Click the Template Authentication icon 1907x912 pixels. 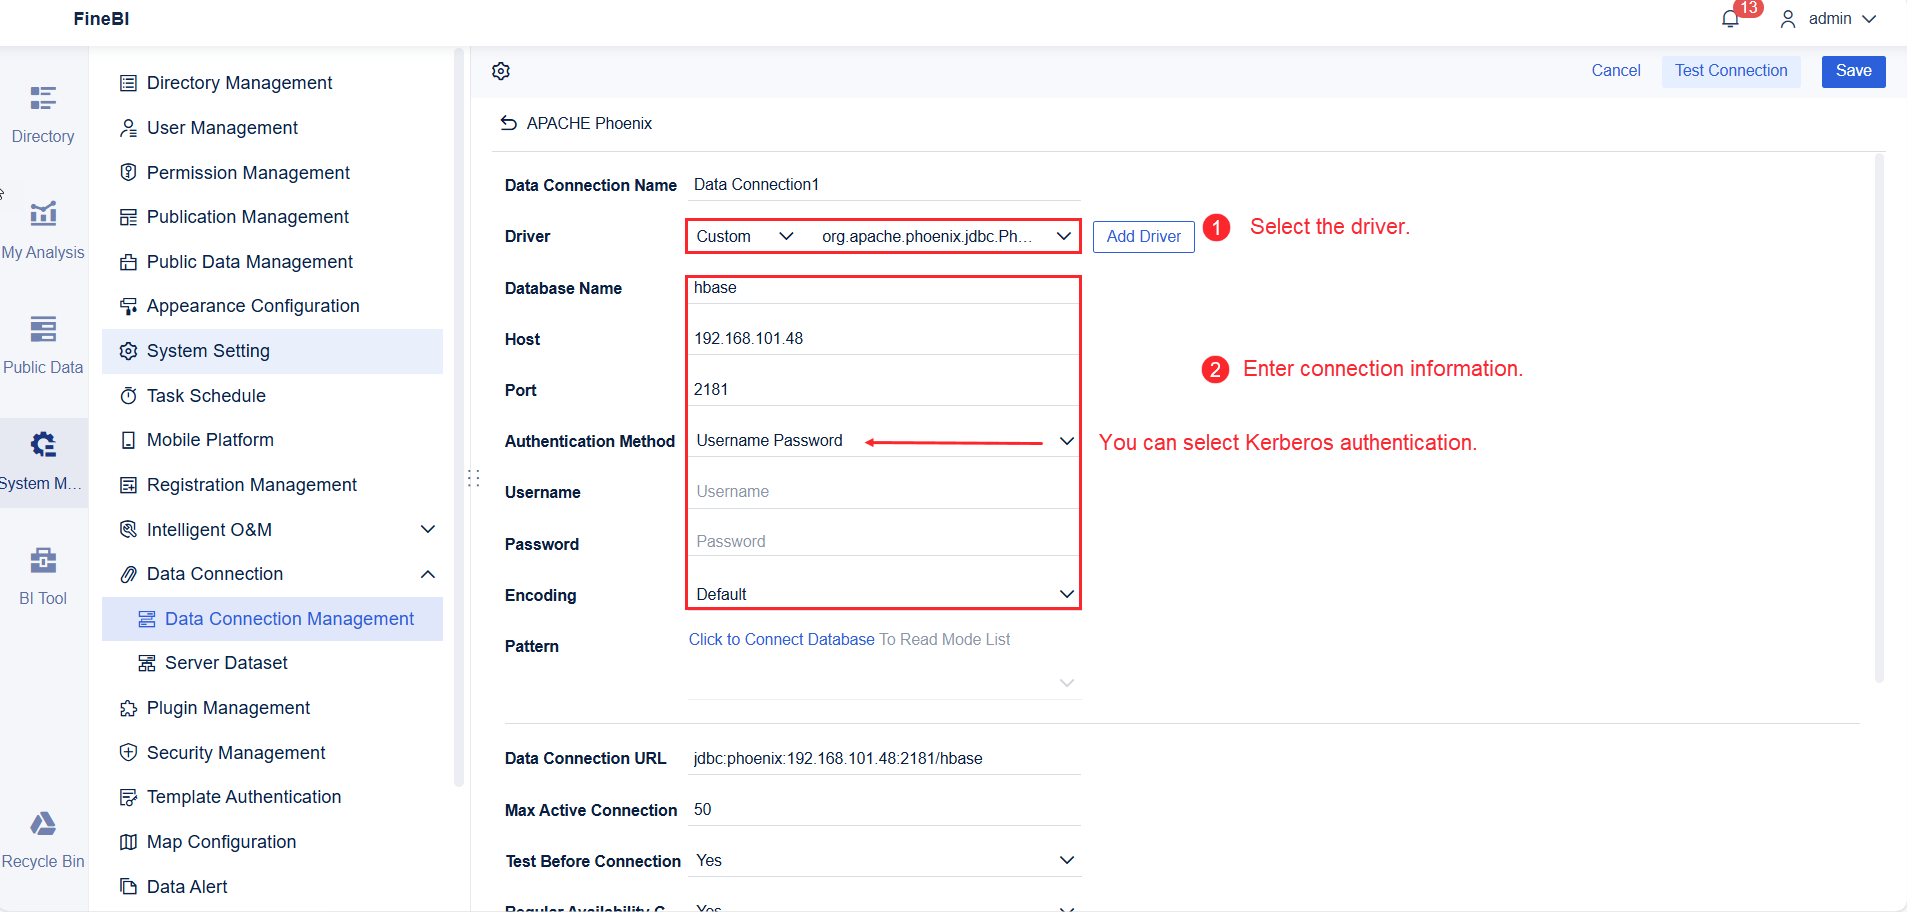128,797
